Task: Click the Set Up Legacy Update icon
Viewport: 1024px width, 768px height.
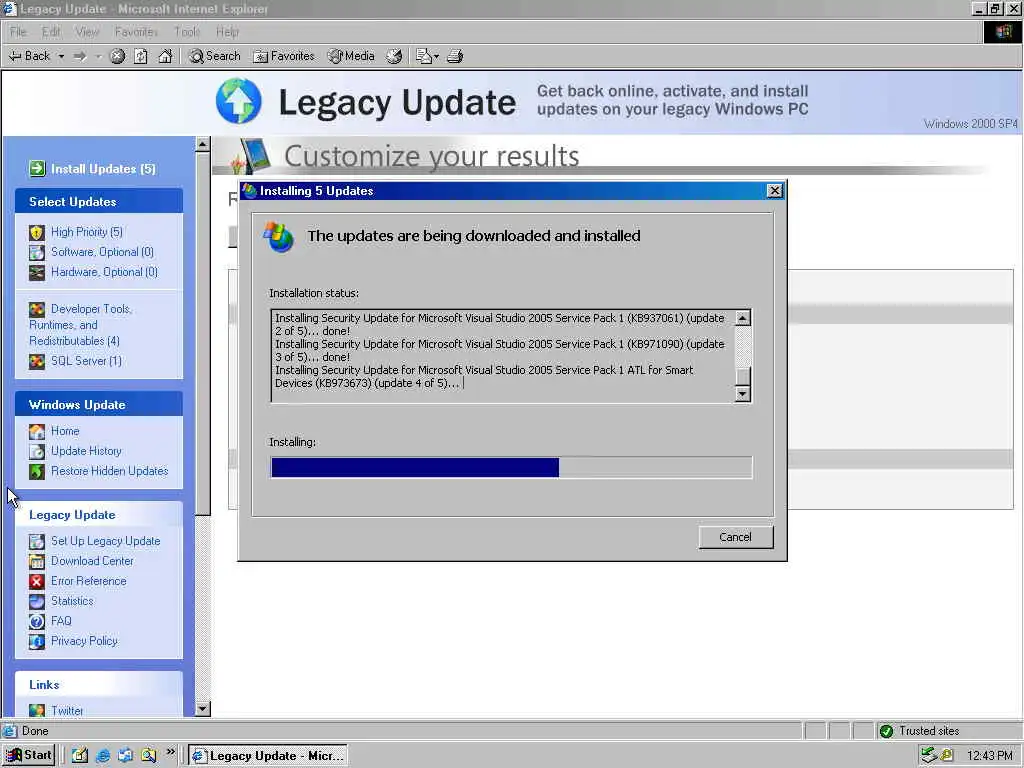Action: (37, 541)
